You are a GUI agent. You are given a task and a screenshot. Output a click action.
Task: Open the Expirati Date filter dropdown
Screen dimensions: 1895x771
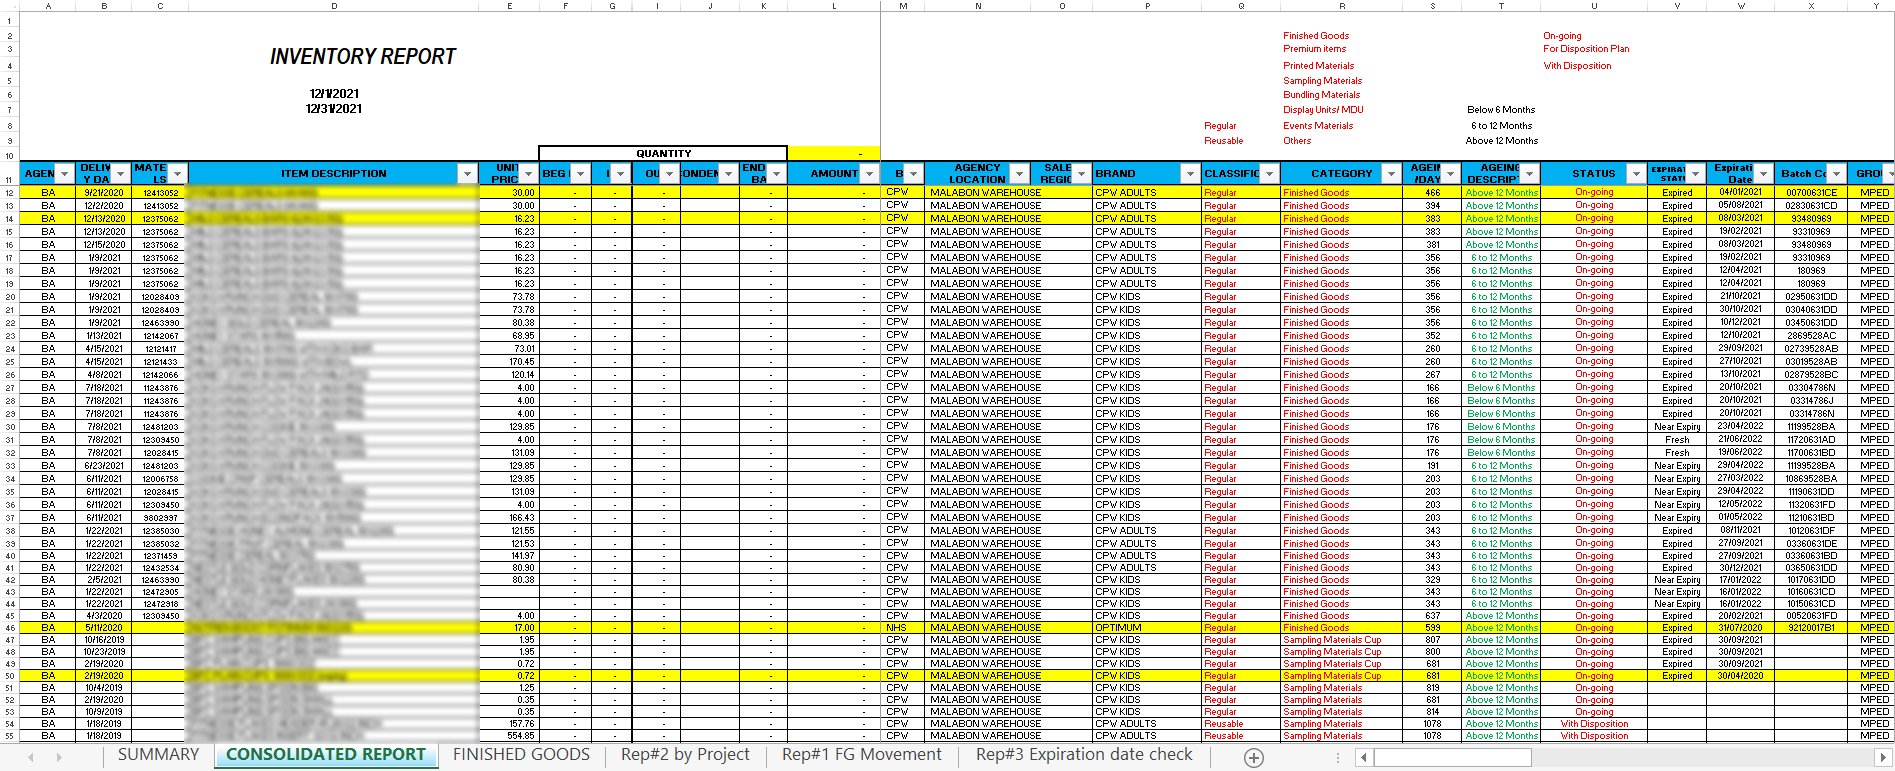(x=1763, y=174)
